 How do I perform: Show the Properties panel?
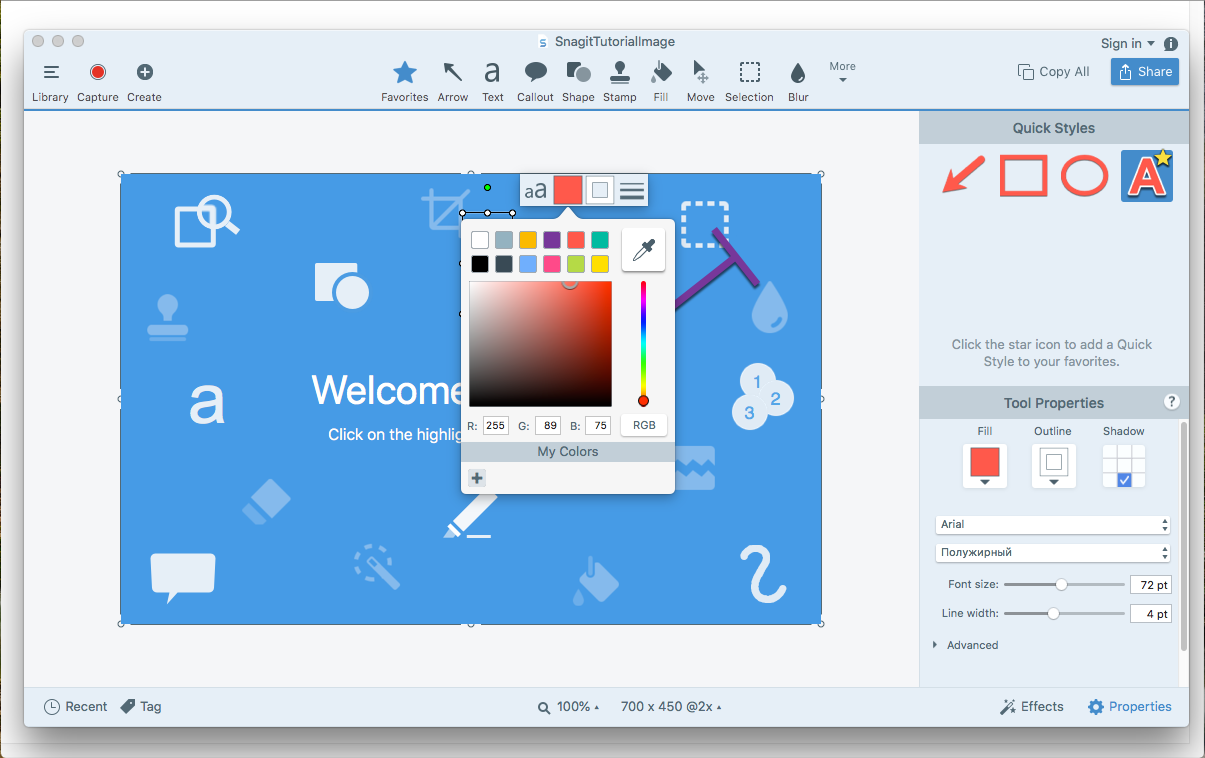(1130, 706)
